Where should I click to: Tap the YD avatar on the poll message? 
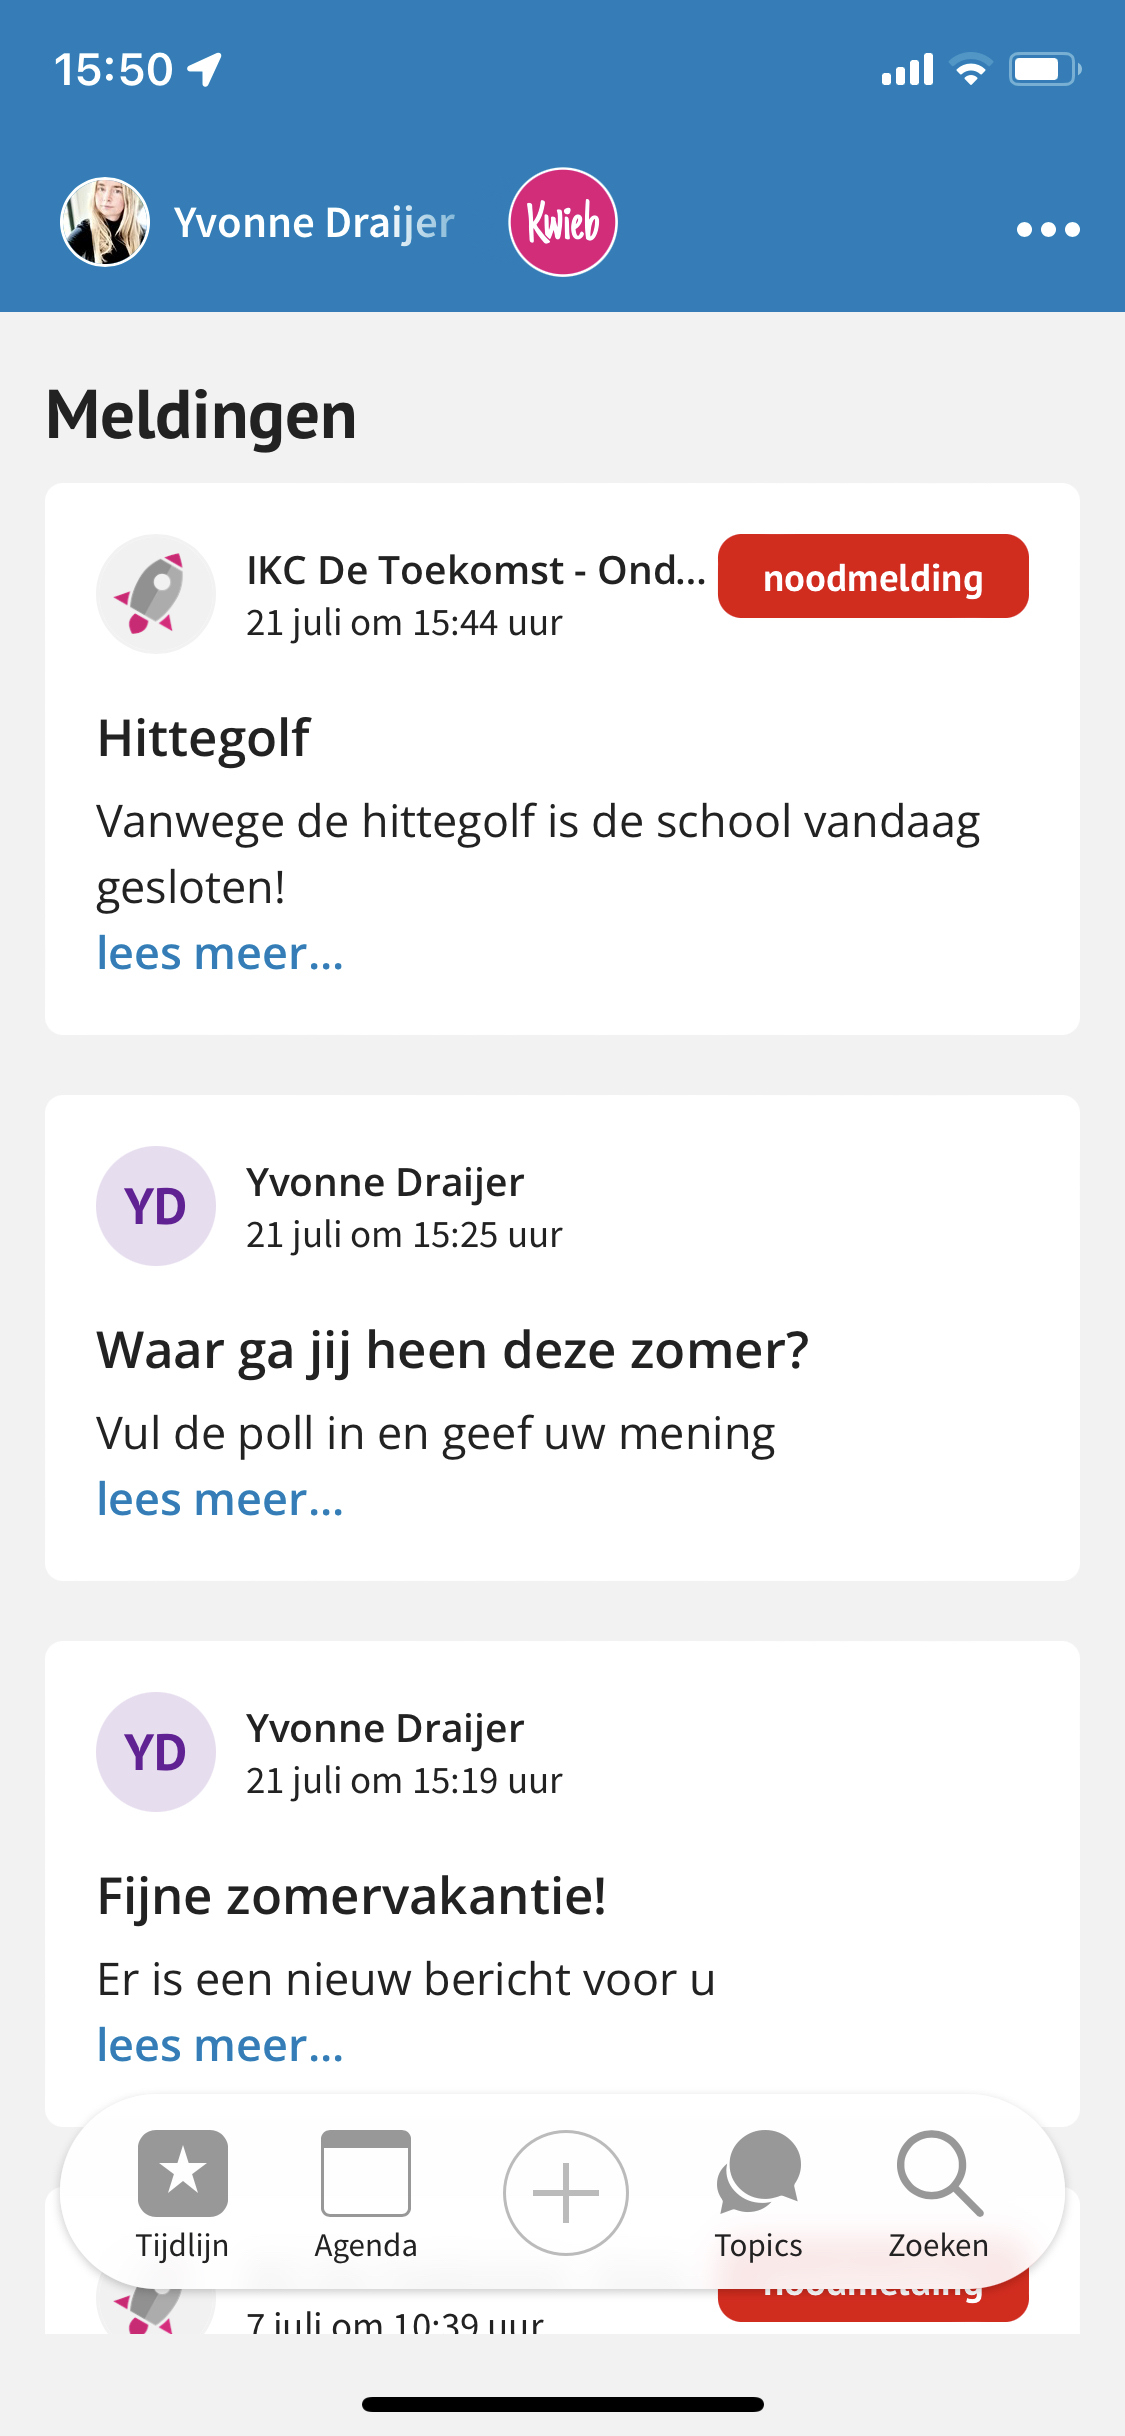[x=156, y=1206]
